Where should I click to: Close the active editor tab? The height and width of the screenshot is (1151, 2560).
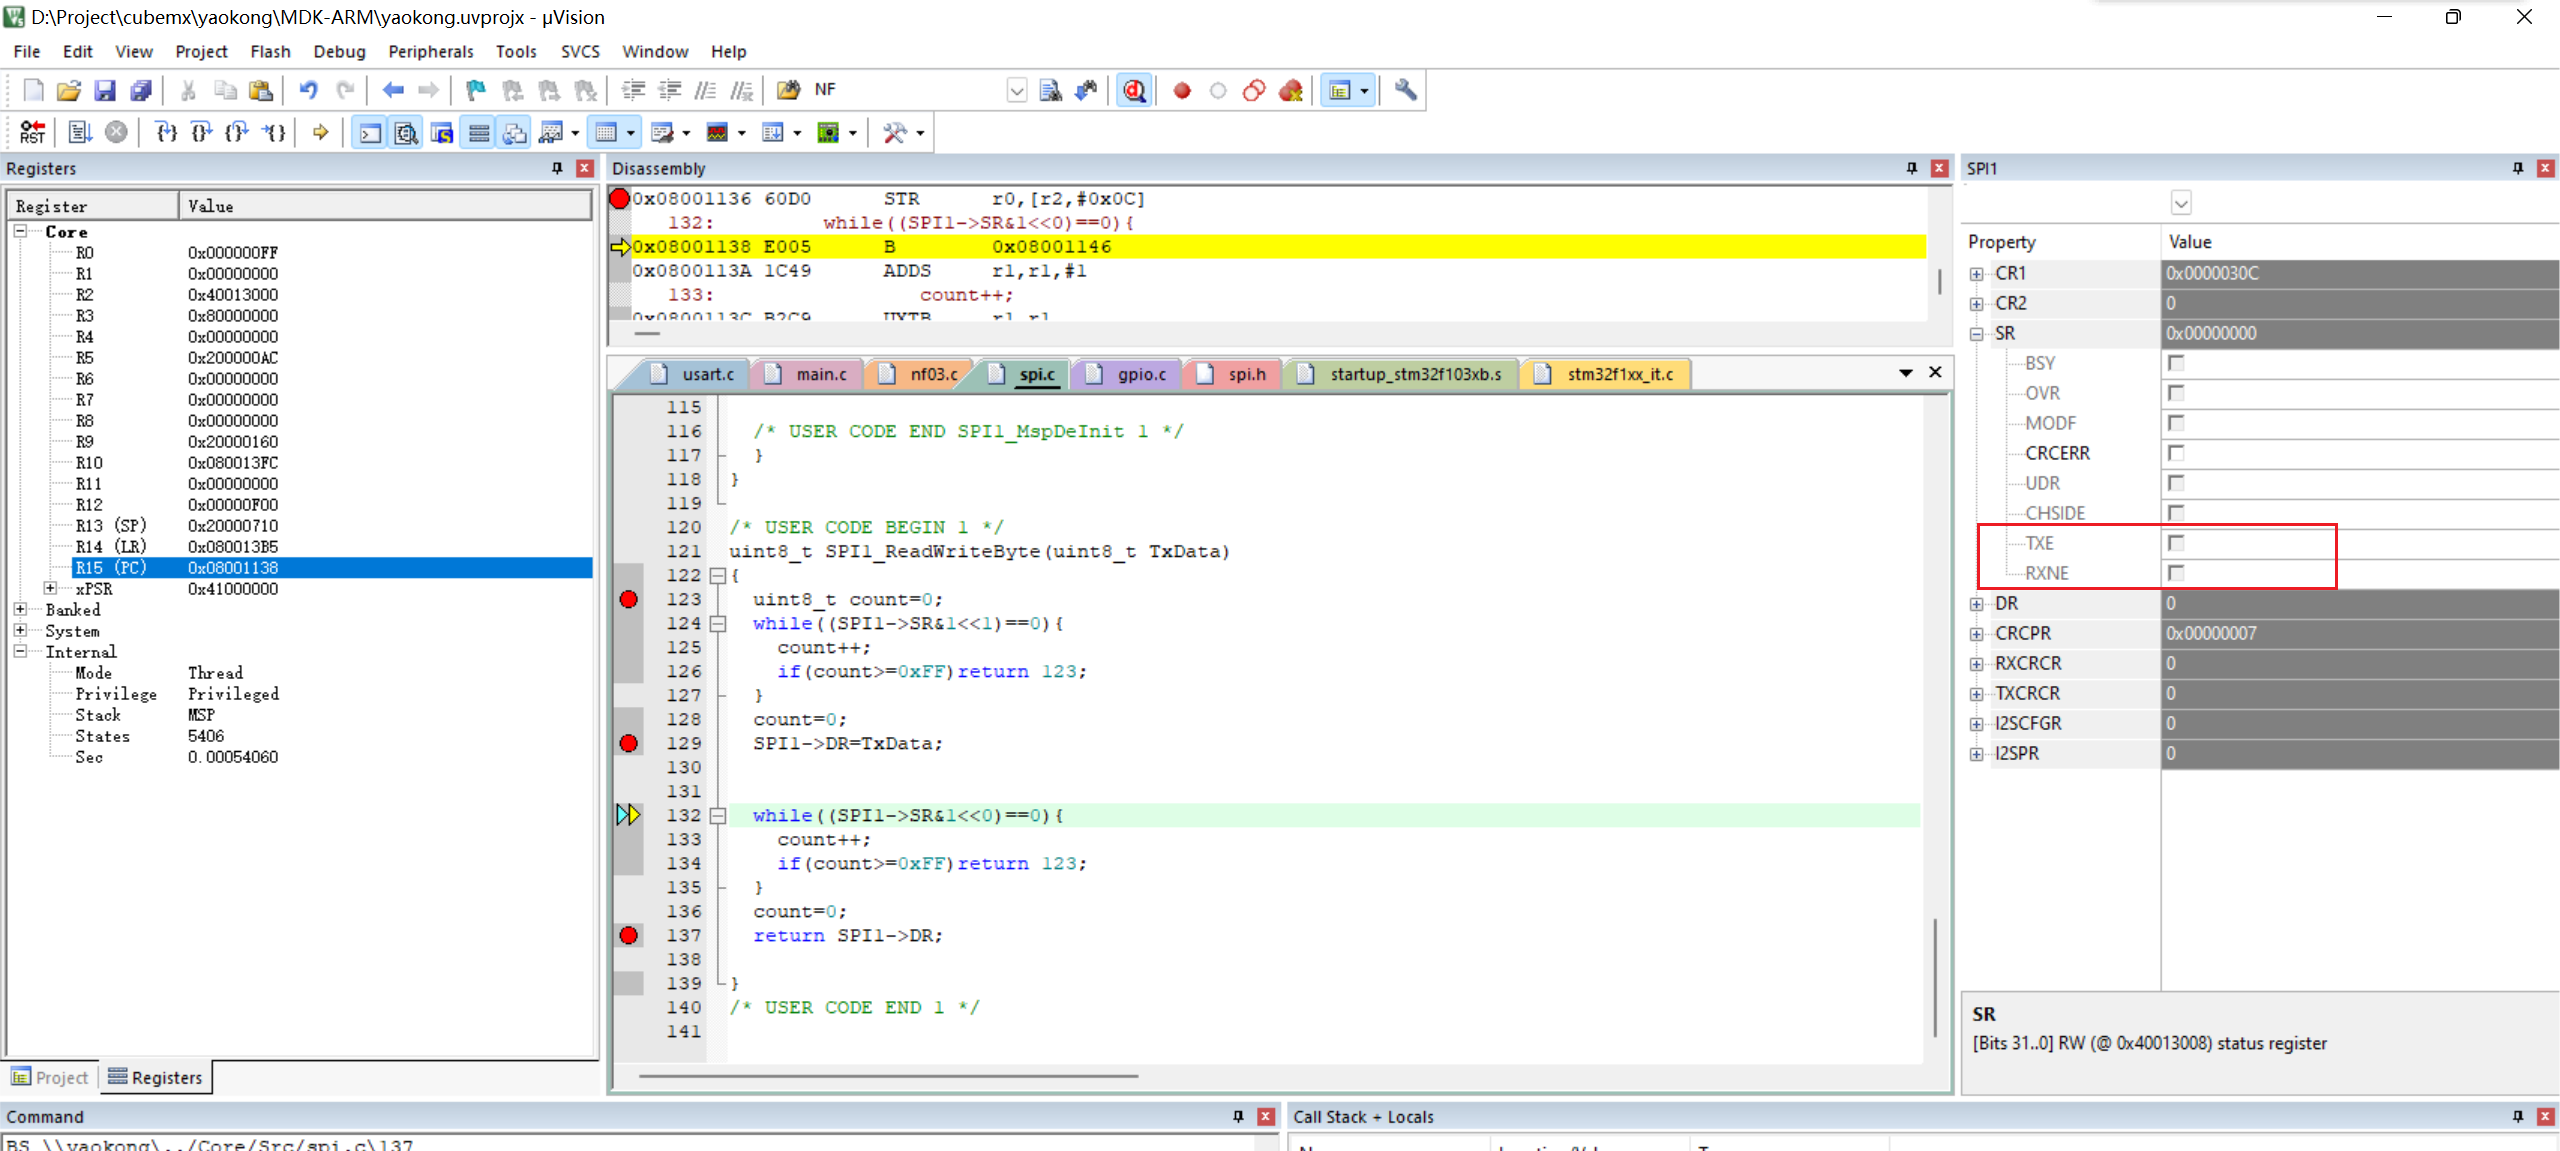coord(1935,372)
